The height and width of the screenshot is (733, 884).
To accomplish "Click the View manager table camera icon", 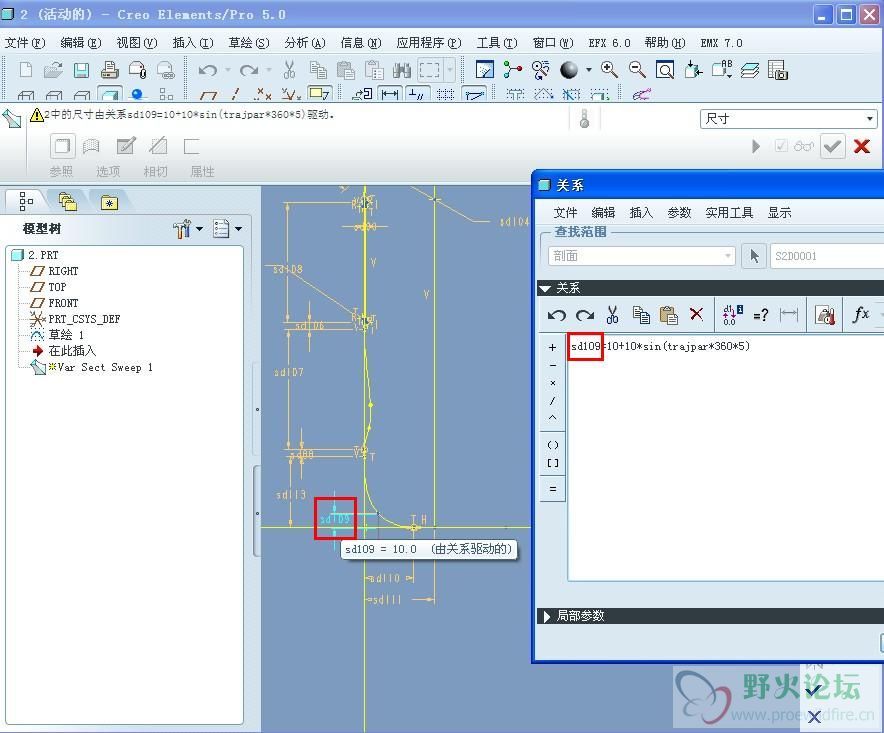I will pyautogui.click(x=778, y=70).
